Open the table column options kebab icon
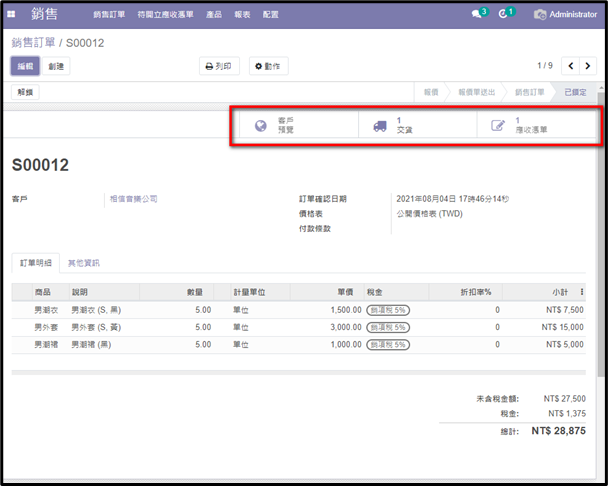608x486 pixels. click(582, 292)
